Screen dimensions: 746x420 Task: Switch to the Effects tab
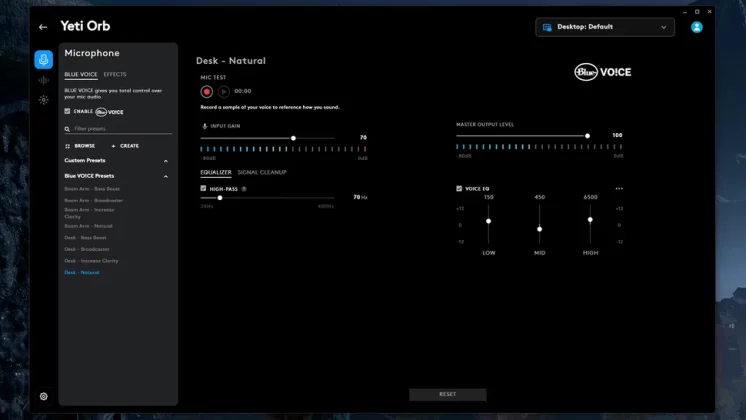pyautogui.click(x=115, y=75)
